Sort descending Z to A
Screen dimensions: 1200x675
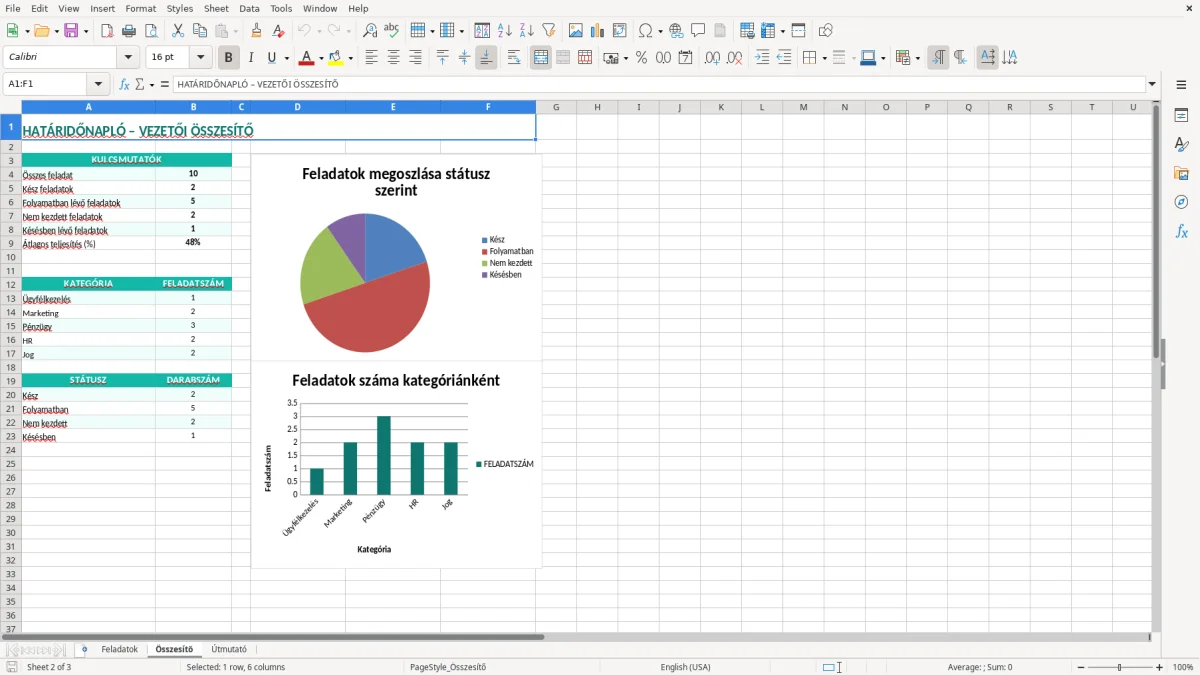click(526, 31)
